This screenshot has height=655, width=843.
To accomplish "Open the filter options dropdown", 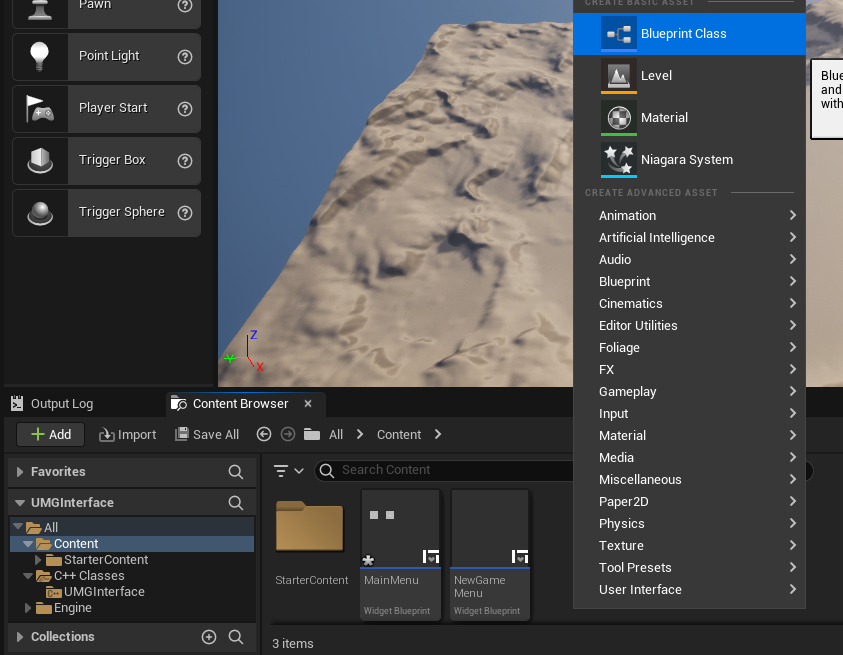I will click(x=289, y=471).
